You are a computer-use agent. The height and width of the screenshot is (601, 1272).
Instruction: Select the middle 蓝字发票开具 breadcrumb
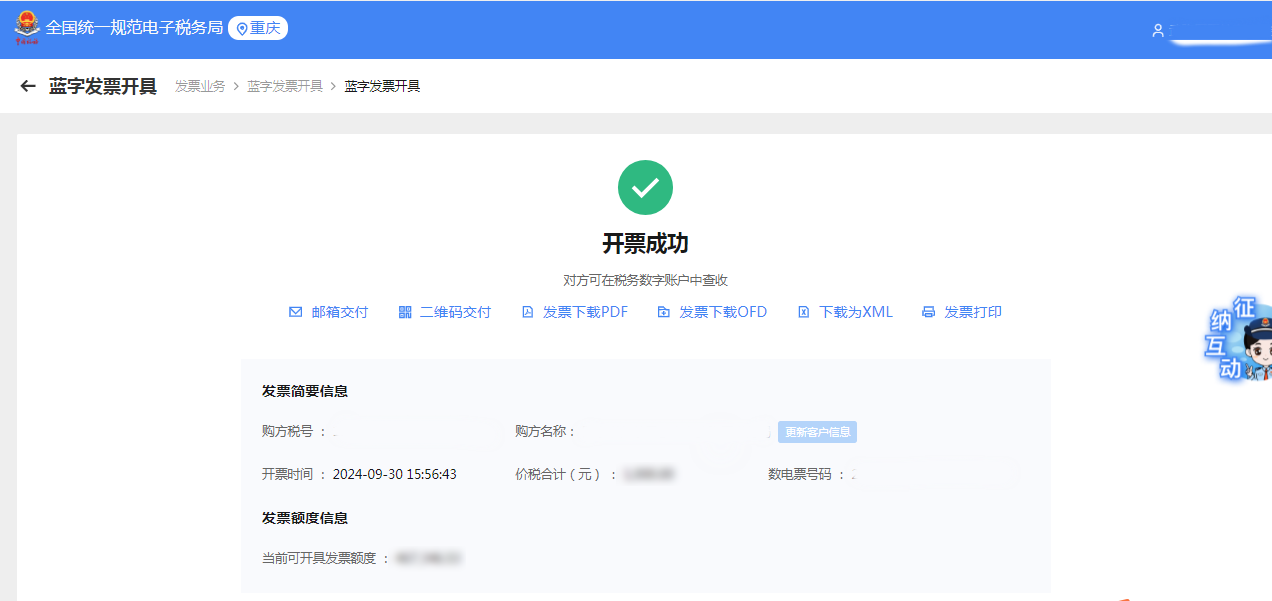tap(285, 87)
